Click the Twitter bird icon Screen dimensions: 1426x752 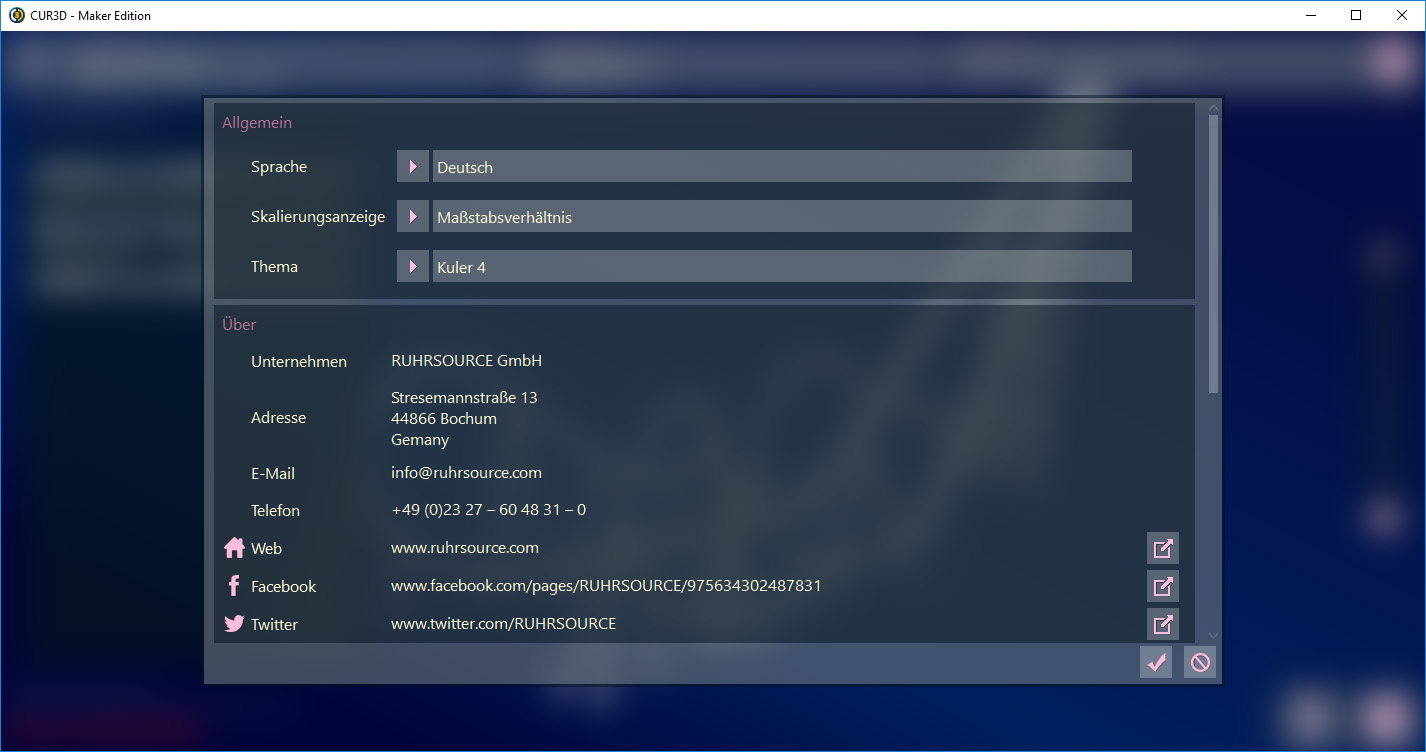(x=234, y=624)
